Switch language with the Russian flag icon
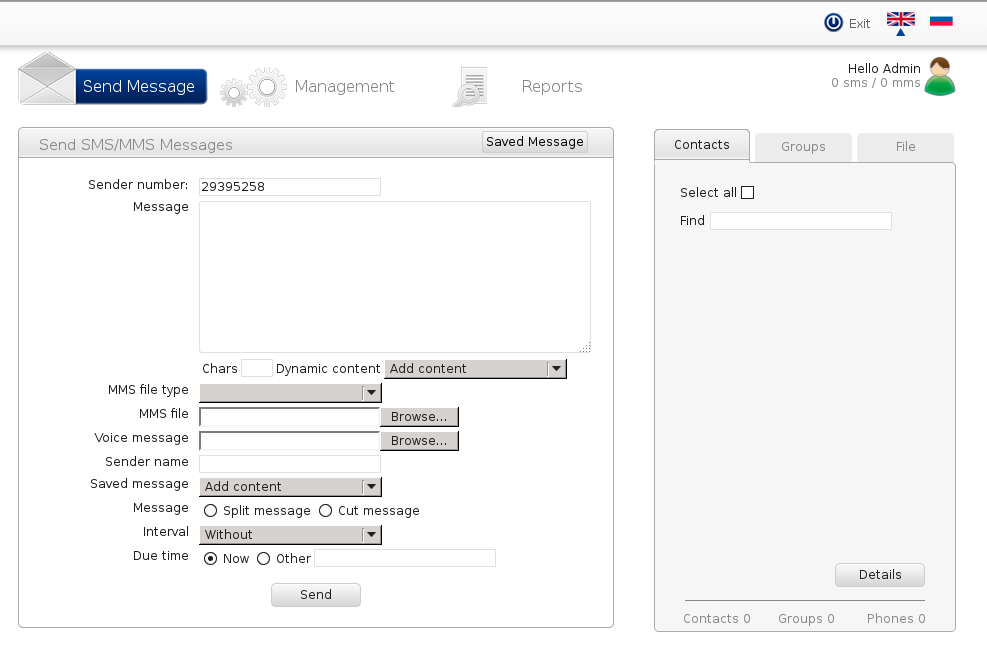This screenshot has width=987, height=657. point(941,20)
